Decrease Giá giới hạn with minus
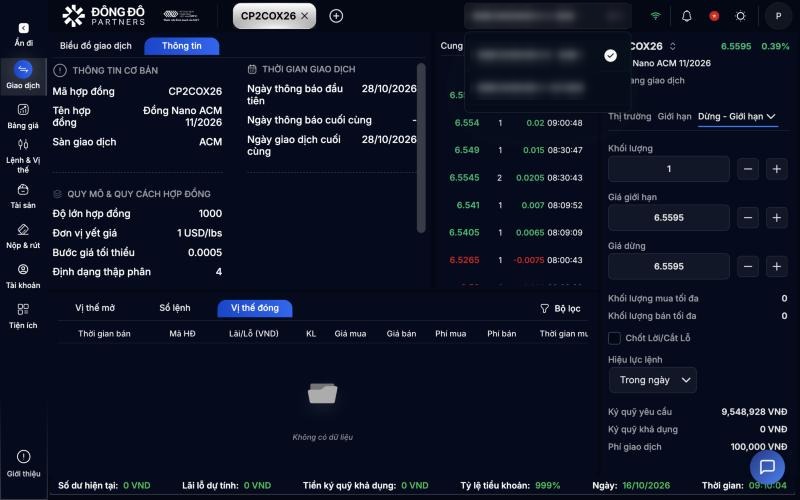The image size is (800, 500). point(747,218)
